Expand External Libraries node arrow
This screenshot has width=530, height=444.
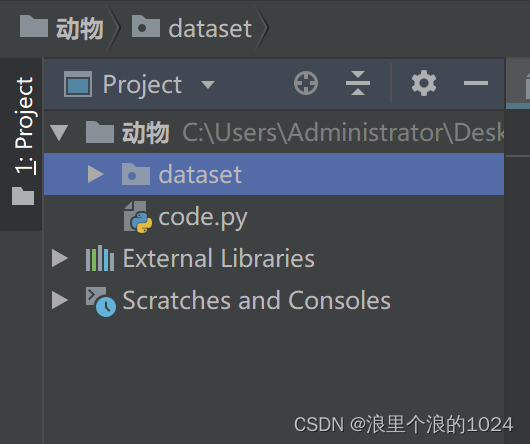60,258
